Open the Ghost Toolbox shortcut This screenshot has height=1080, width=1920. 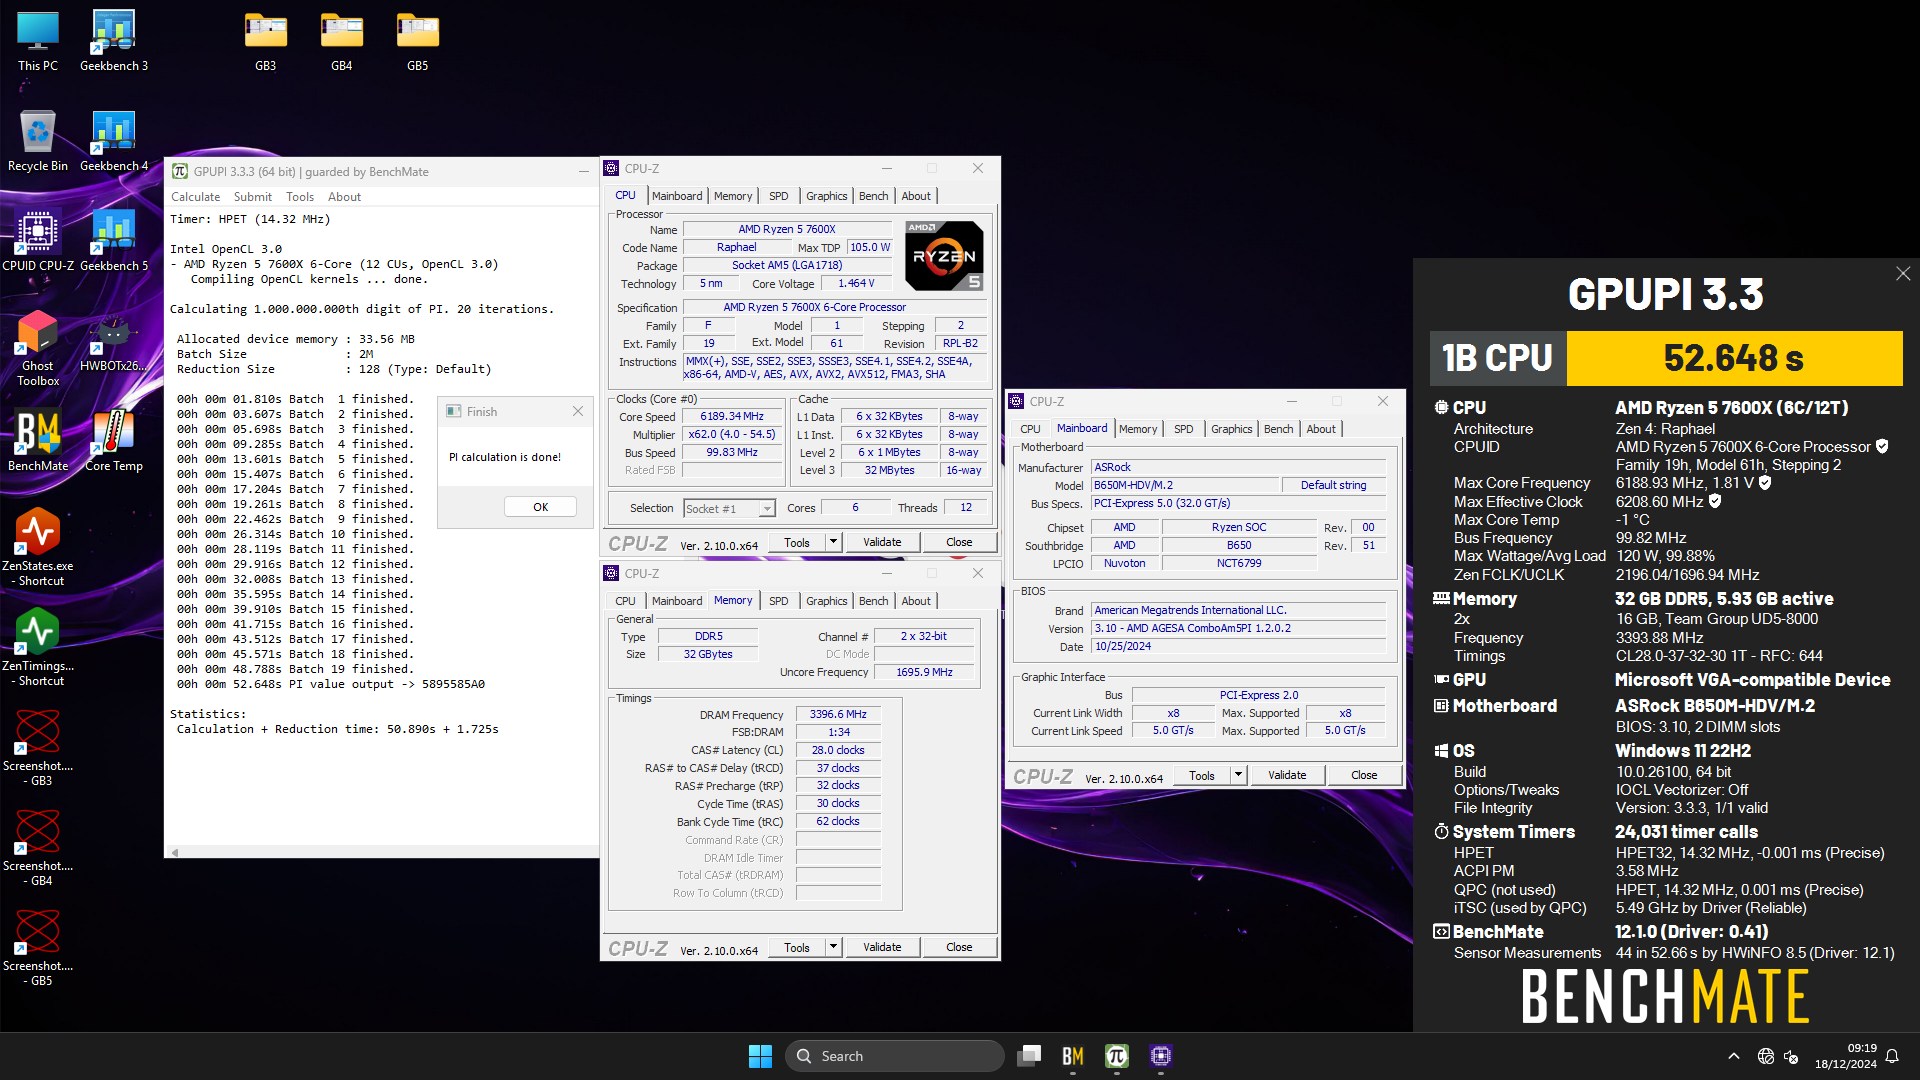38,347
